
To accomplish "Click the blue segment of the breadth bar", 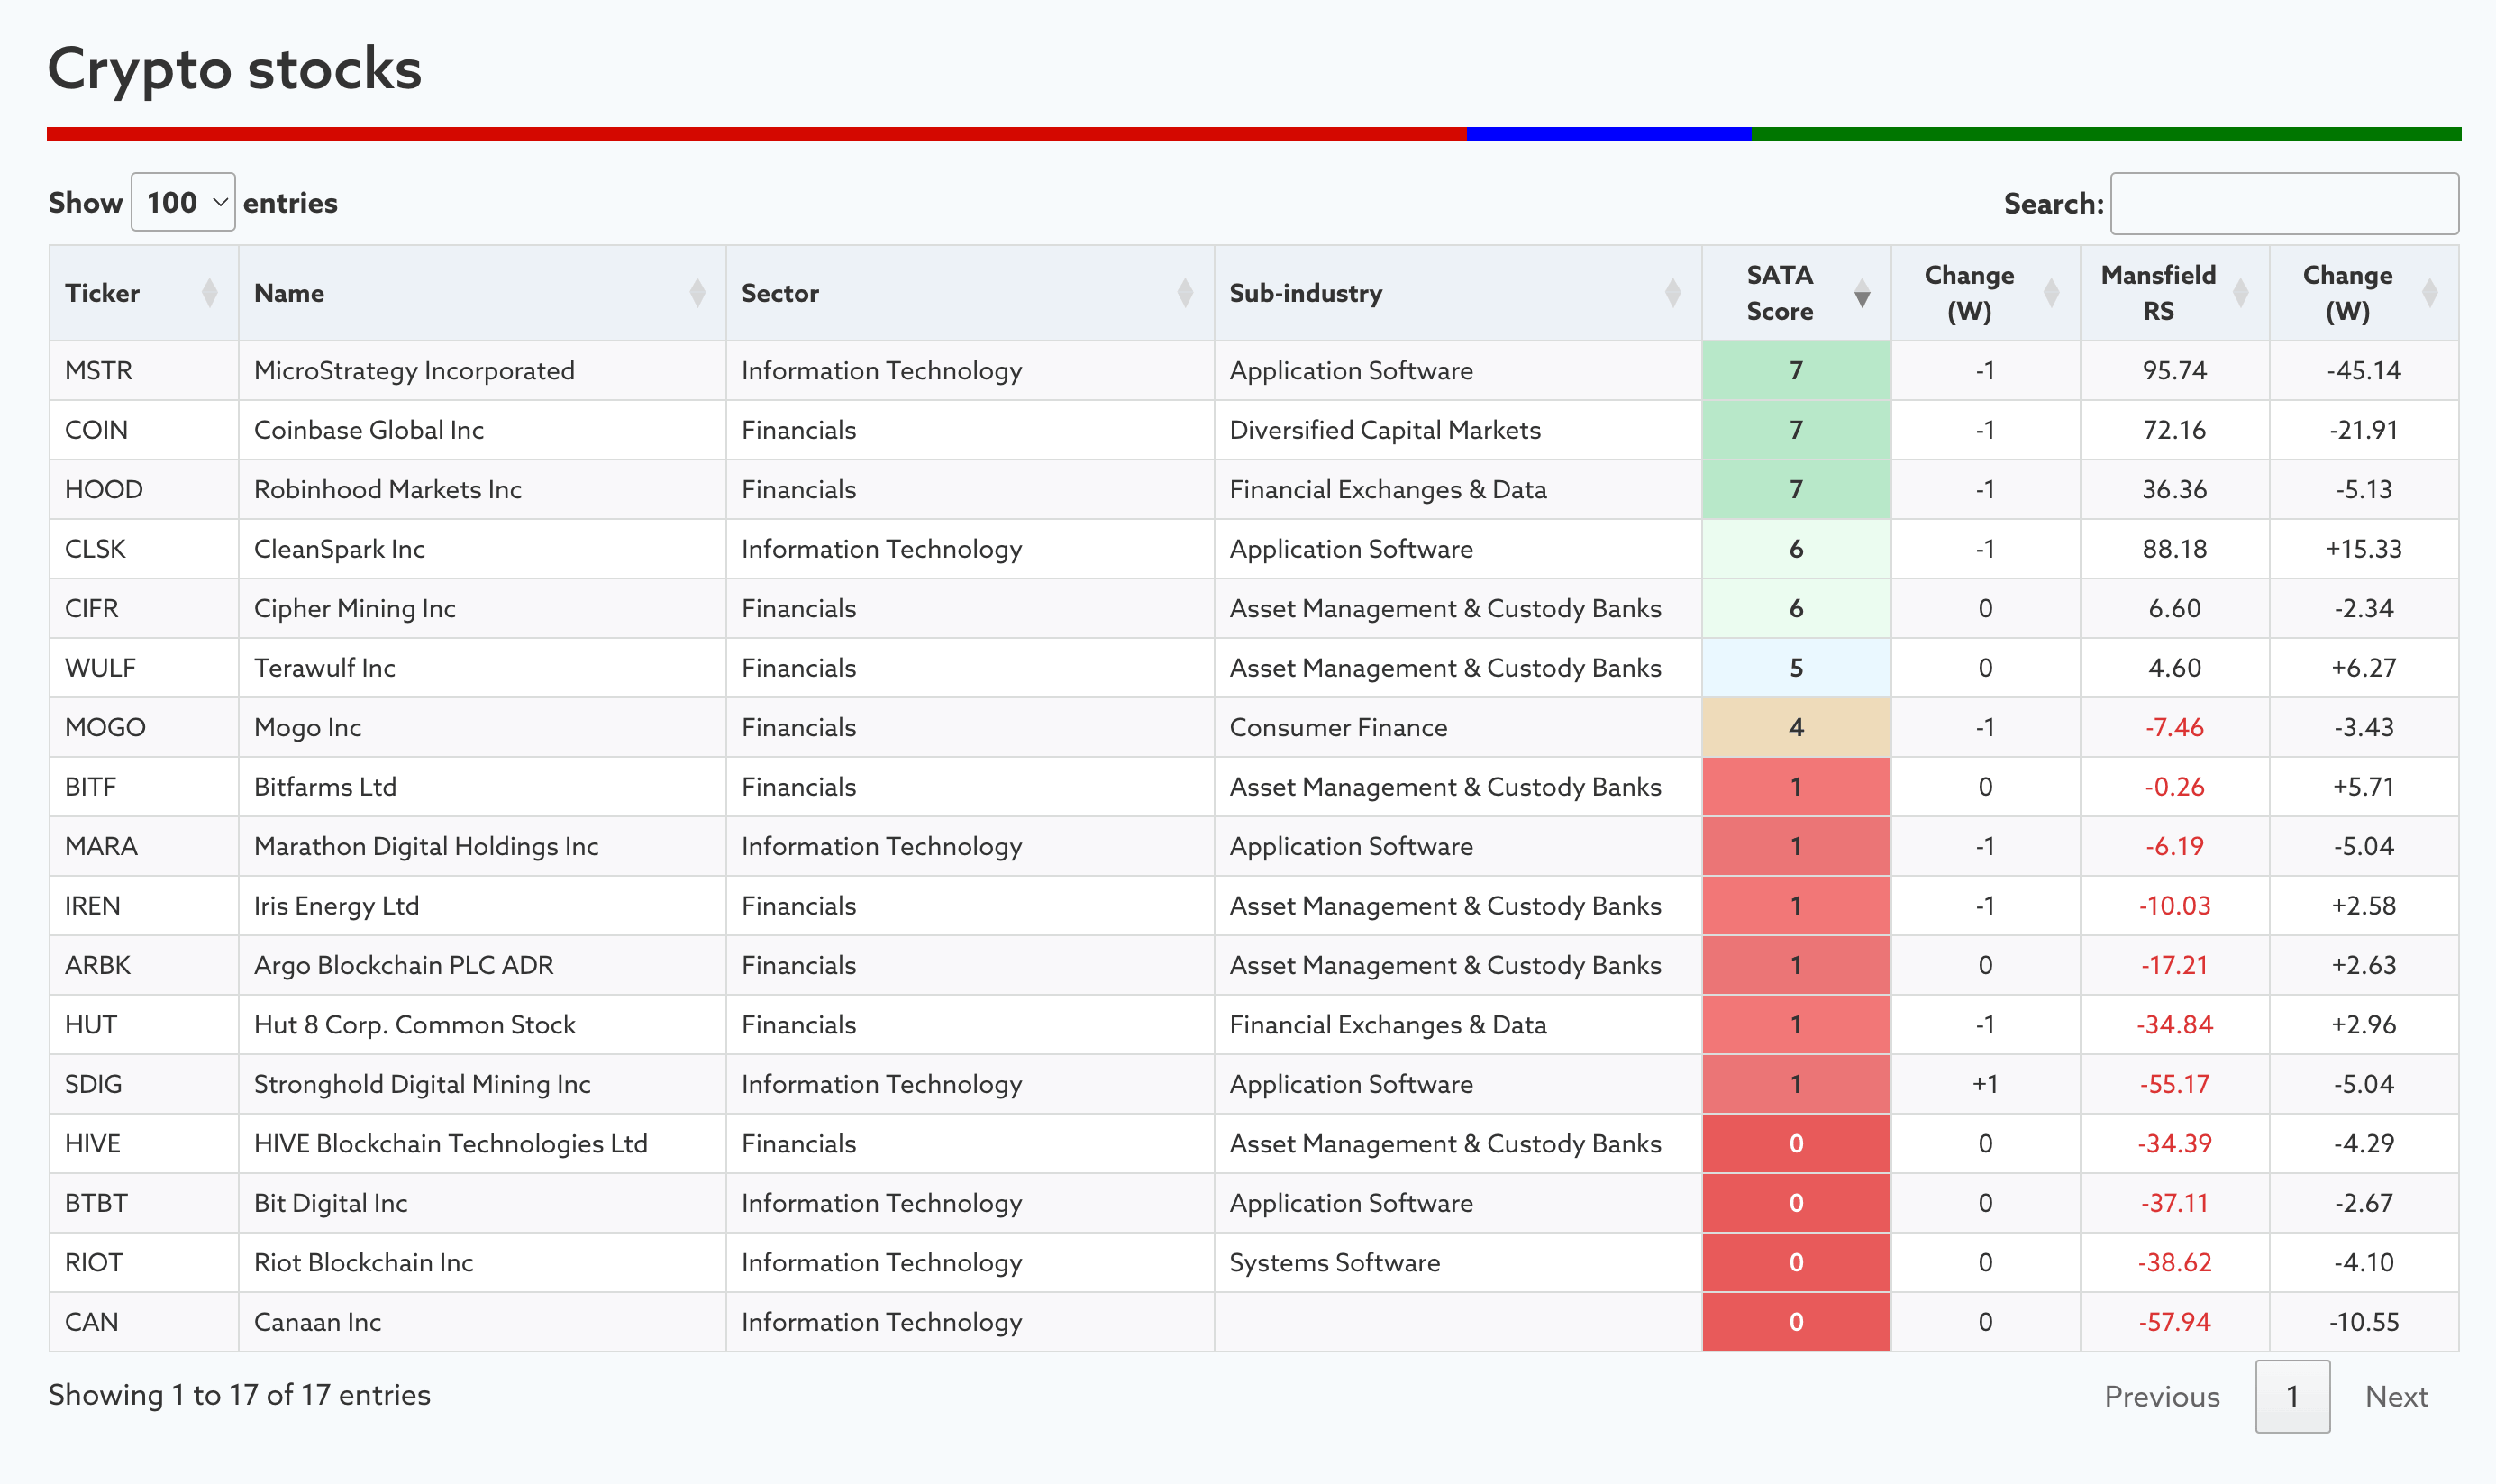I will click(1608, 134).
